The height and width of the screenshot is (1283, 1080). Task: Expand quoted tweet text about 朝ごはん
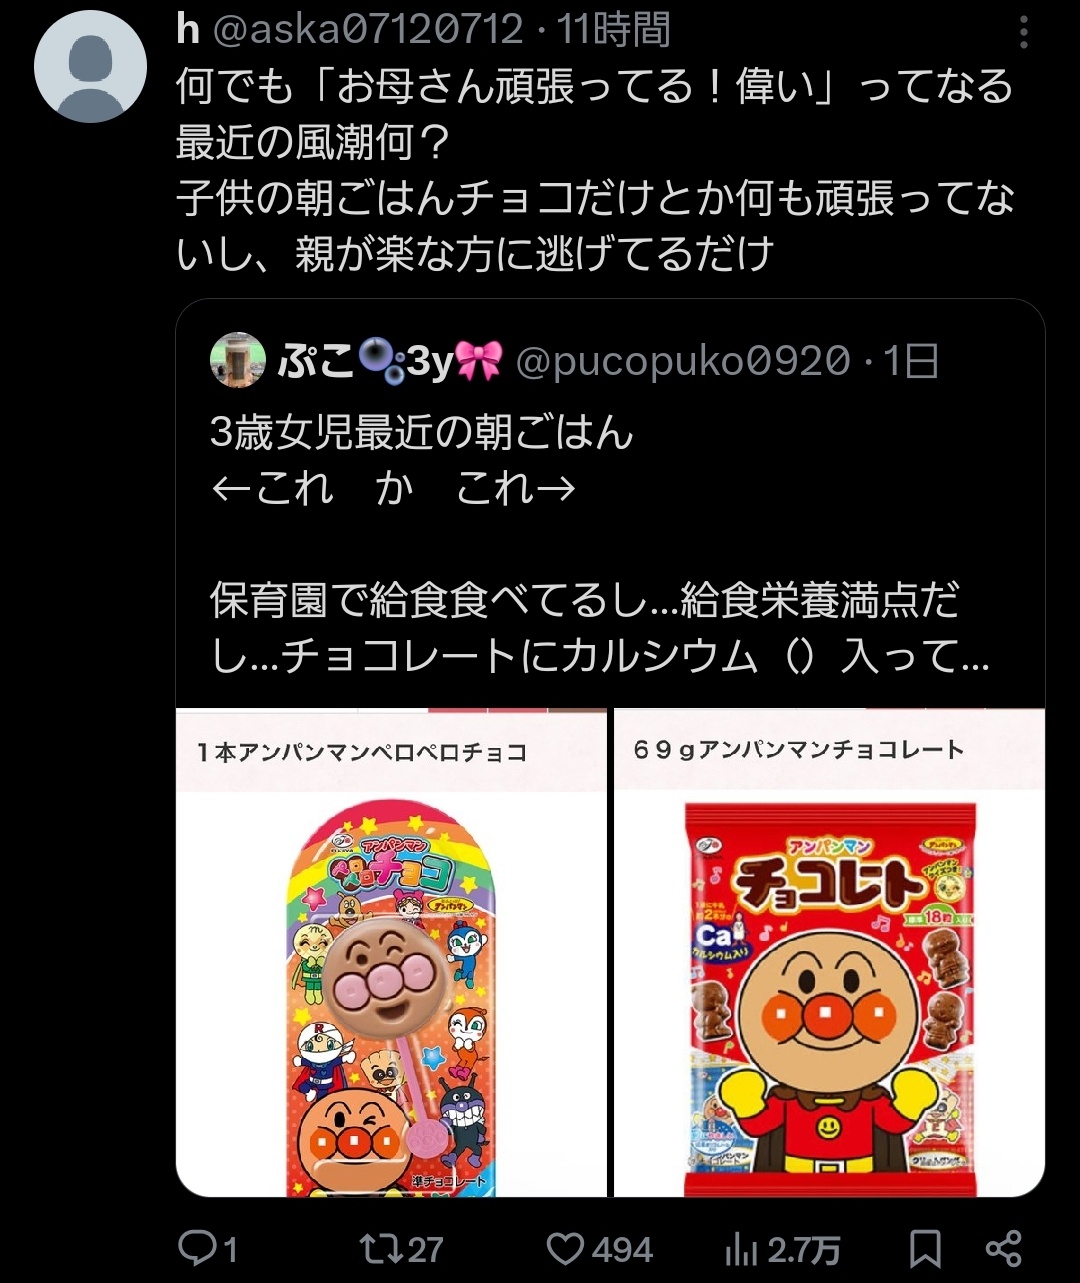pos(600,543)
